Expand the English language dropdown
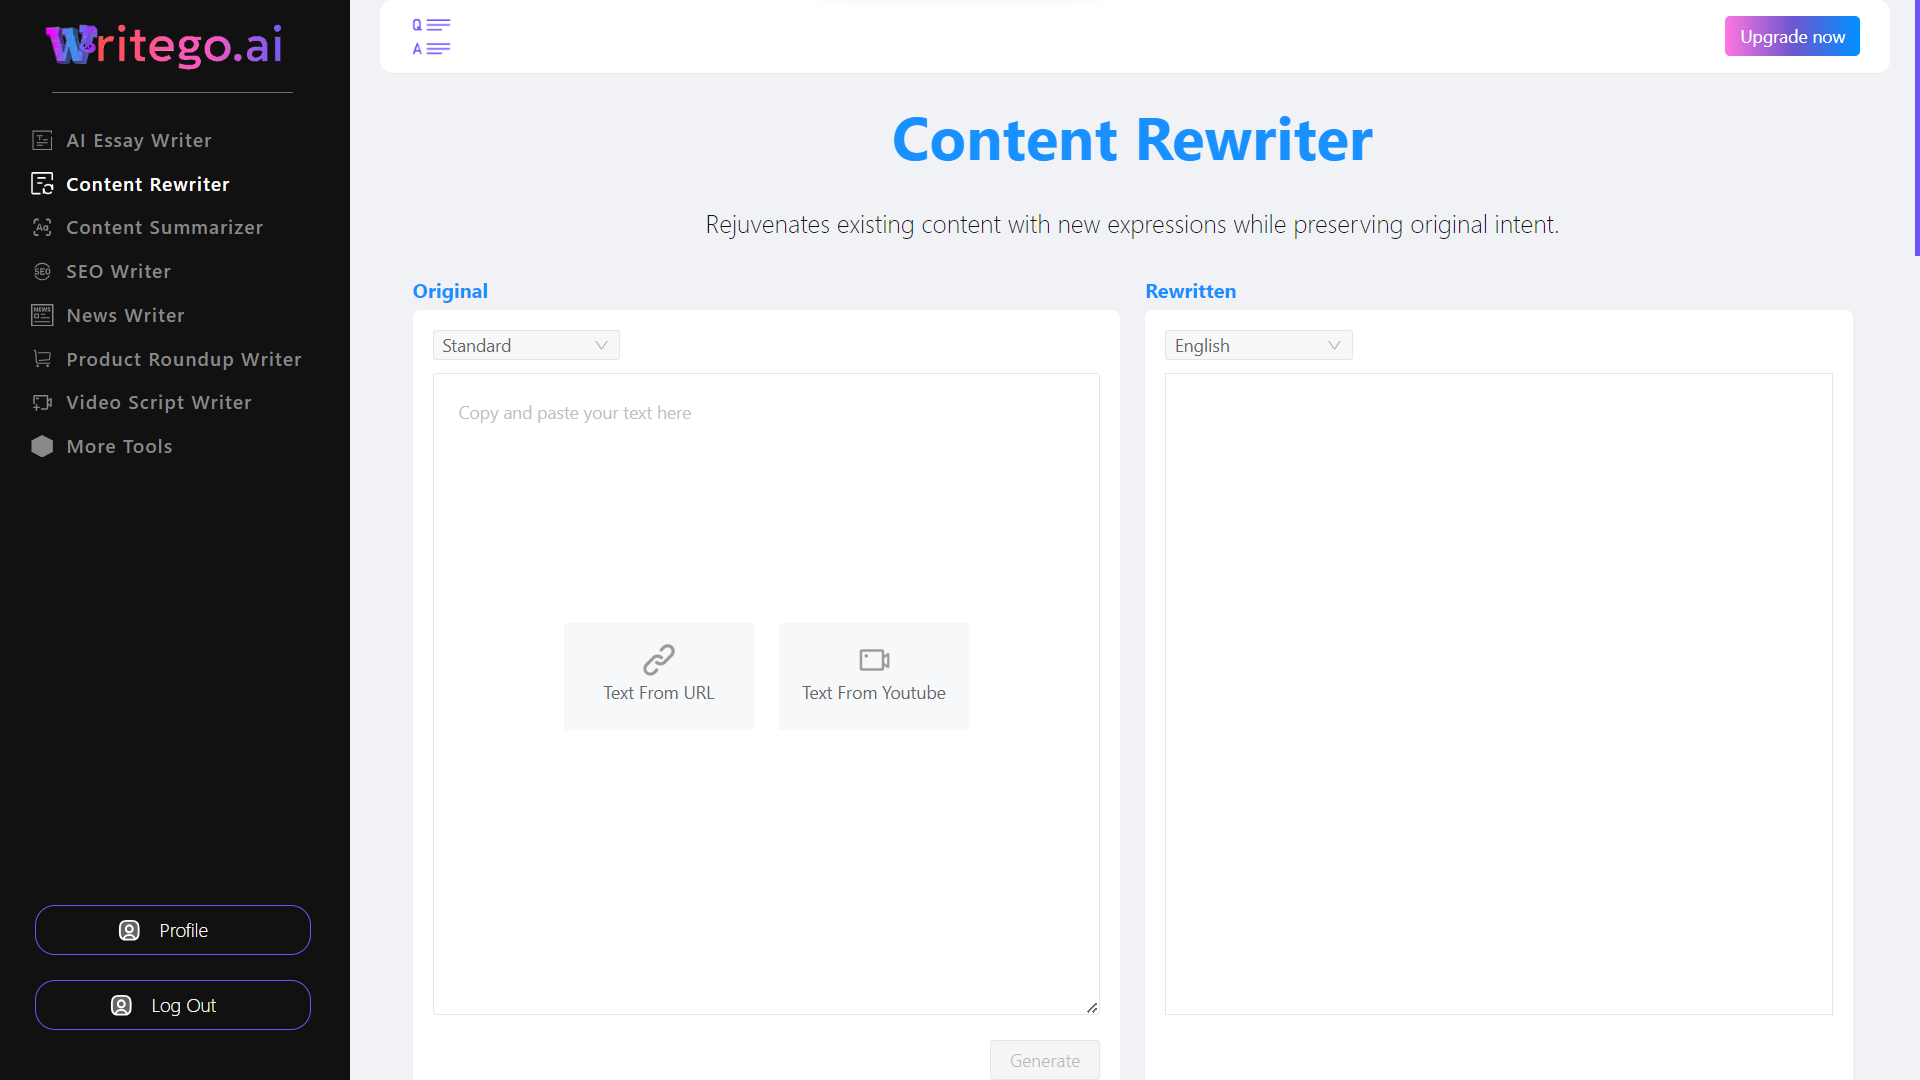This screenshot has width=1920, height=1080. click(x=1258, y=345)
